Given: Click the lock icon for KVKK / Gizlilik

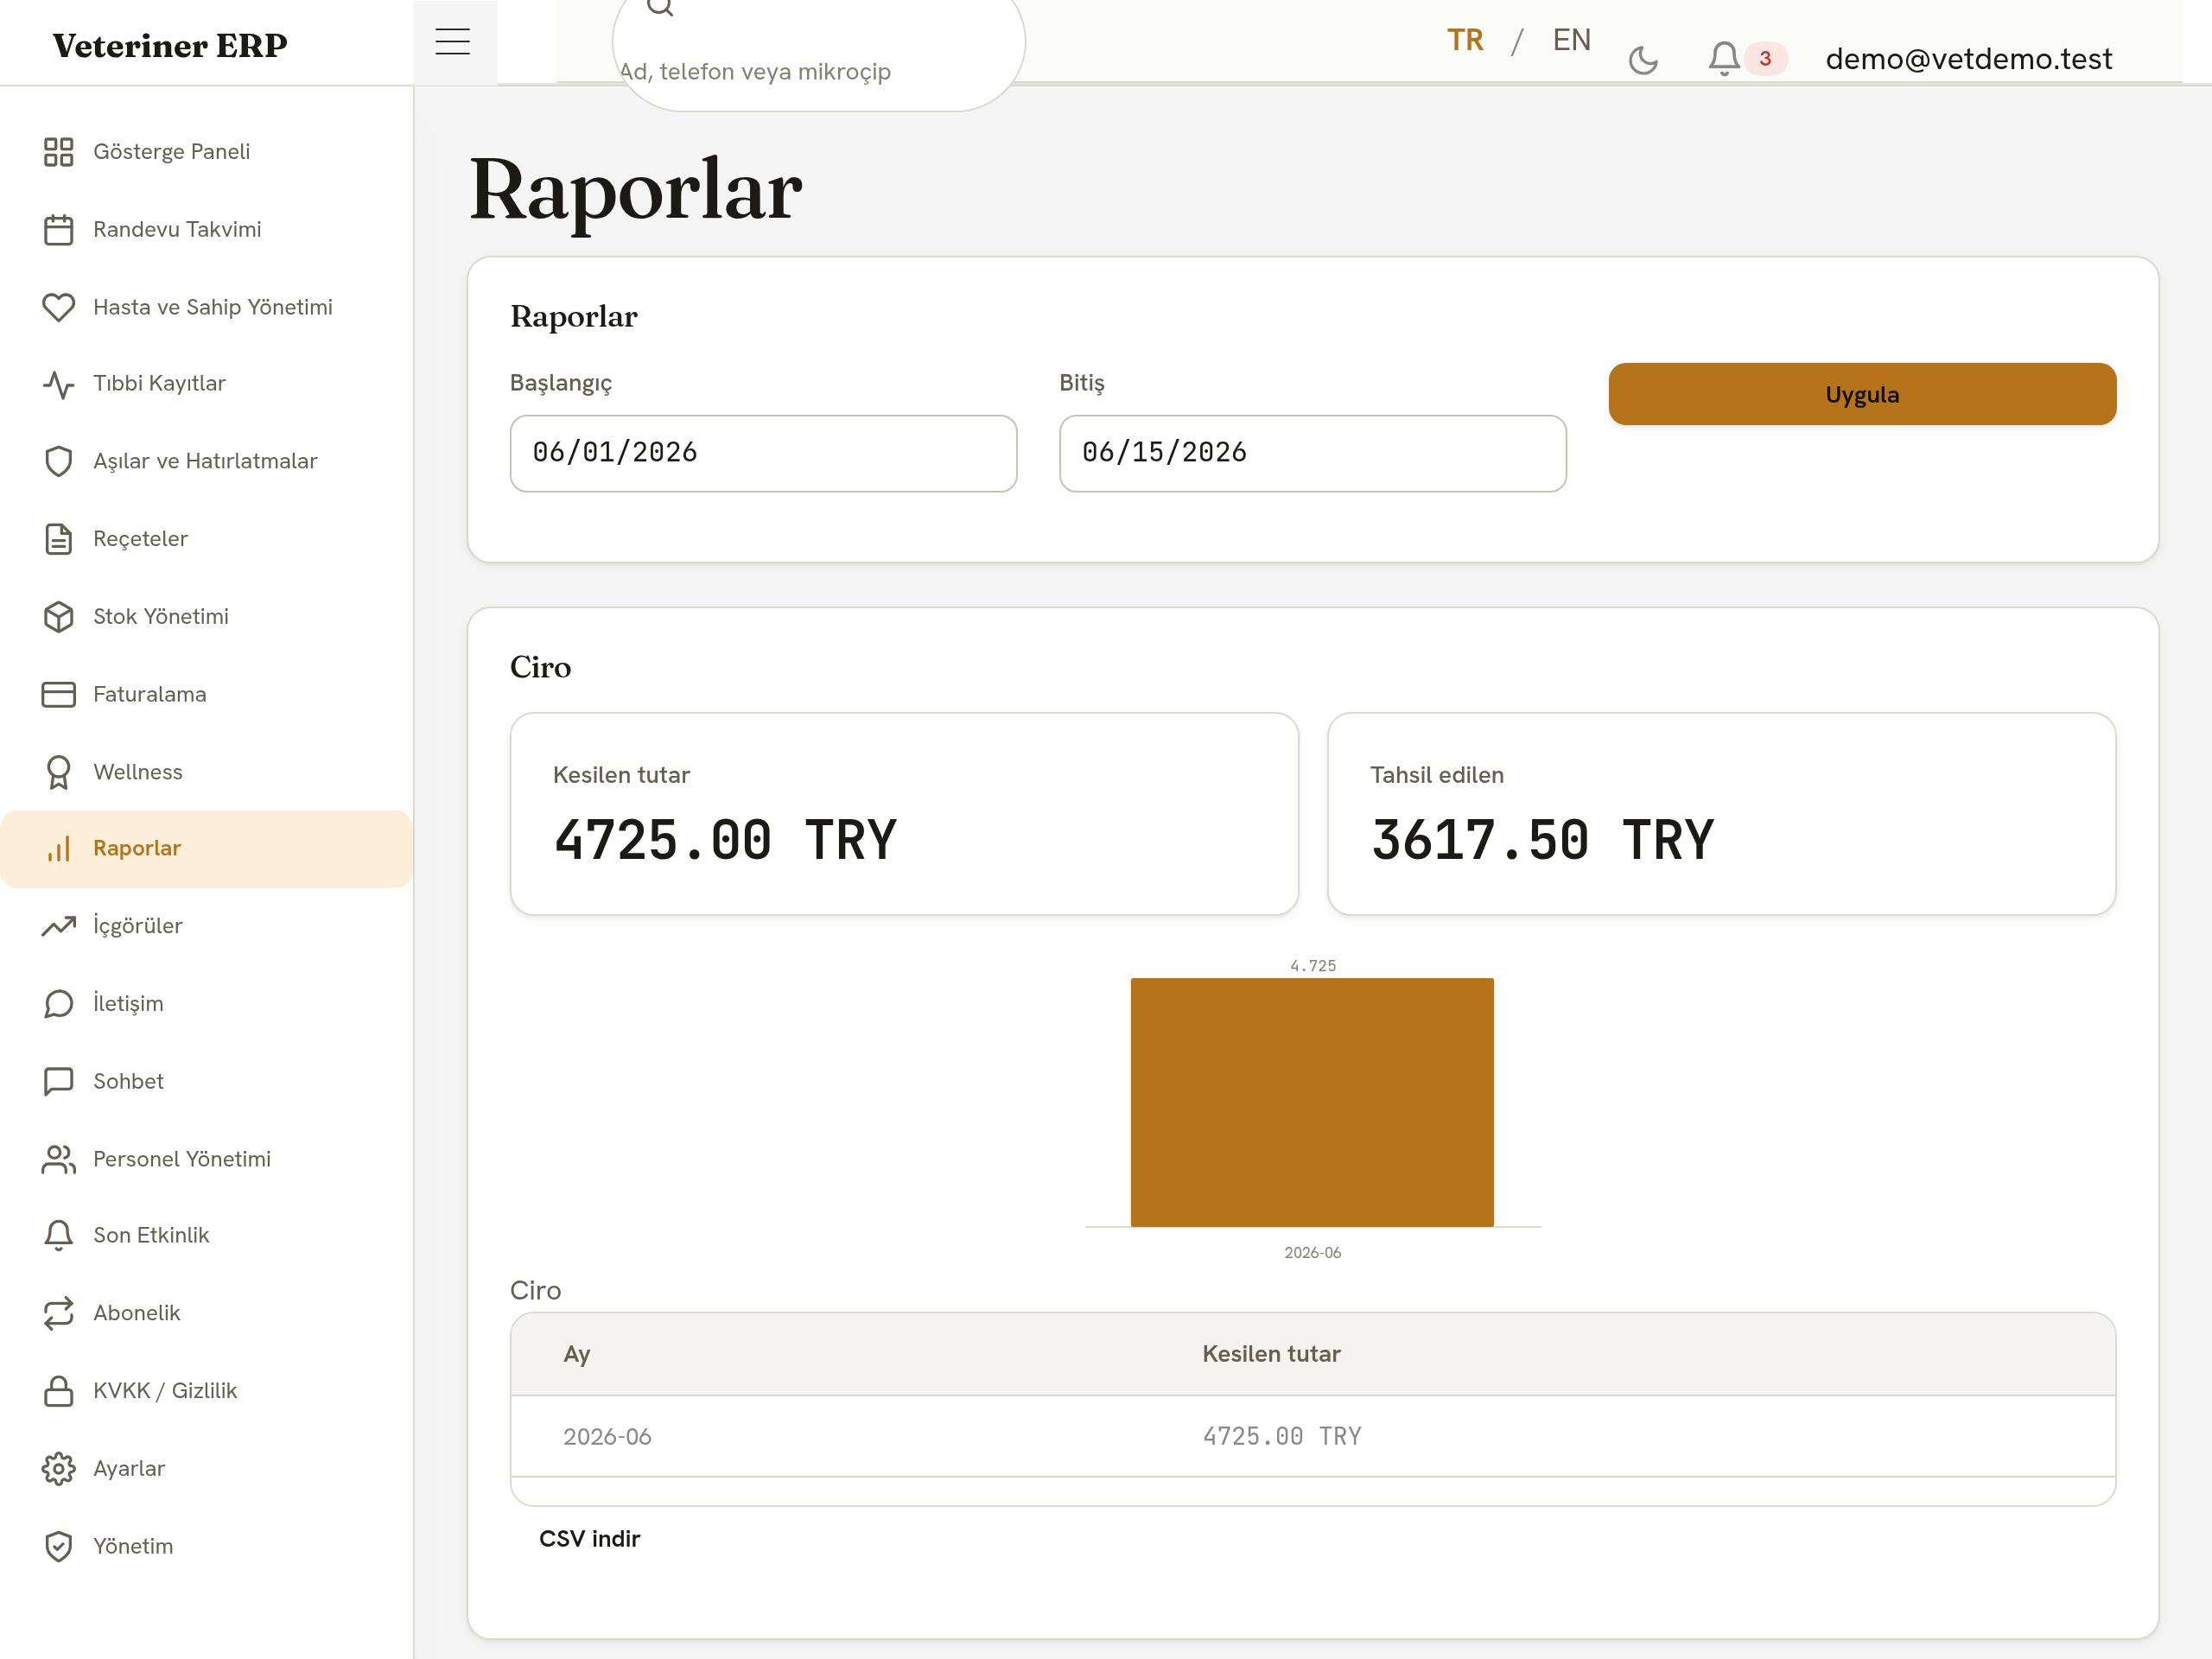Looking at the screenshot, I should tap(58, 1391).
